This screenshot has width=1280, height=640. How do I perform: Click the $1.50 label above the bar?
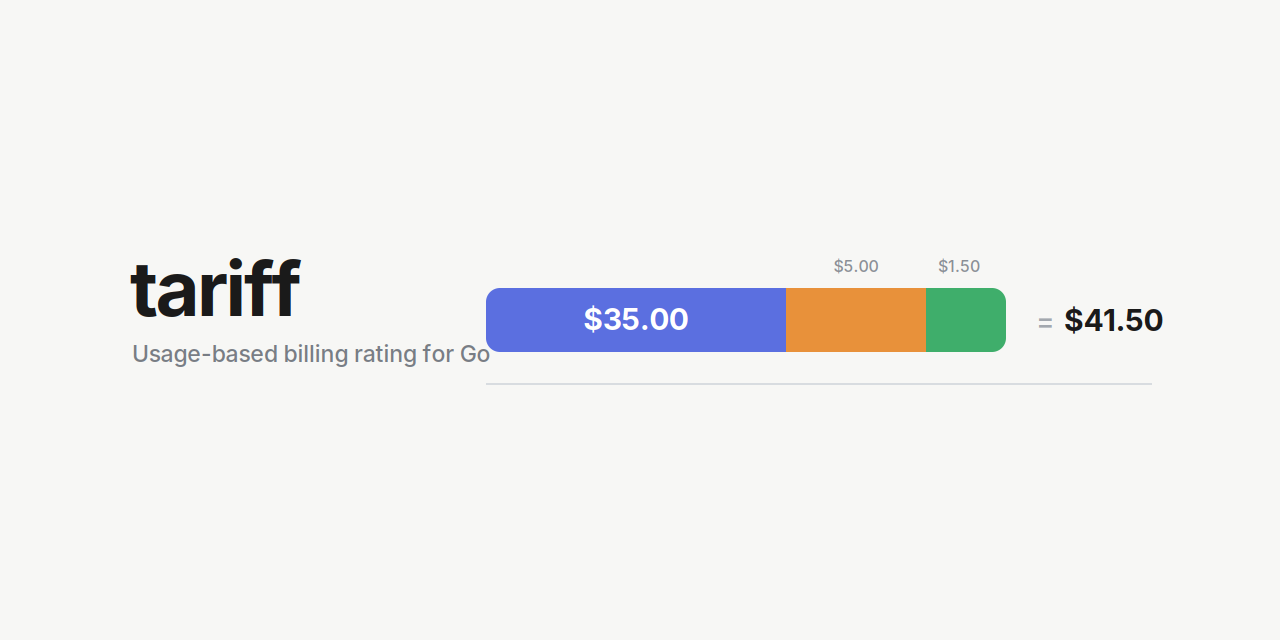[x=959, y=266]
